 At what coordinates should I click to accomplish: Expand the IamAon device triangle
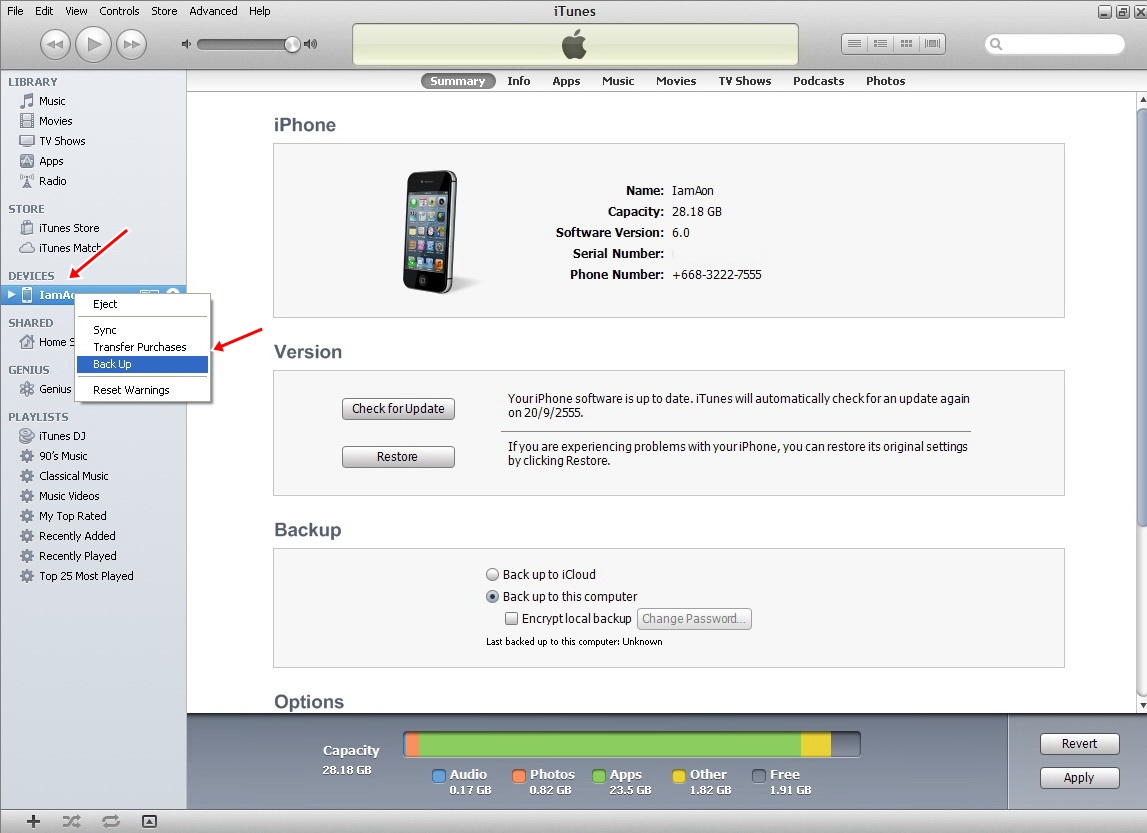click(11, 295)
